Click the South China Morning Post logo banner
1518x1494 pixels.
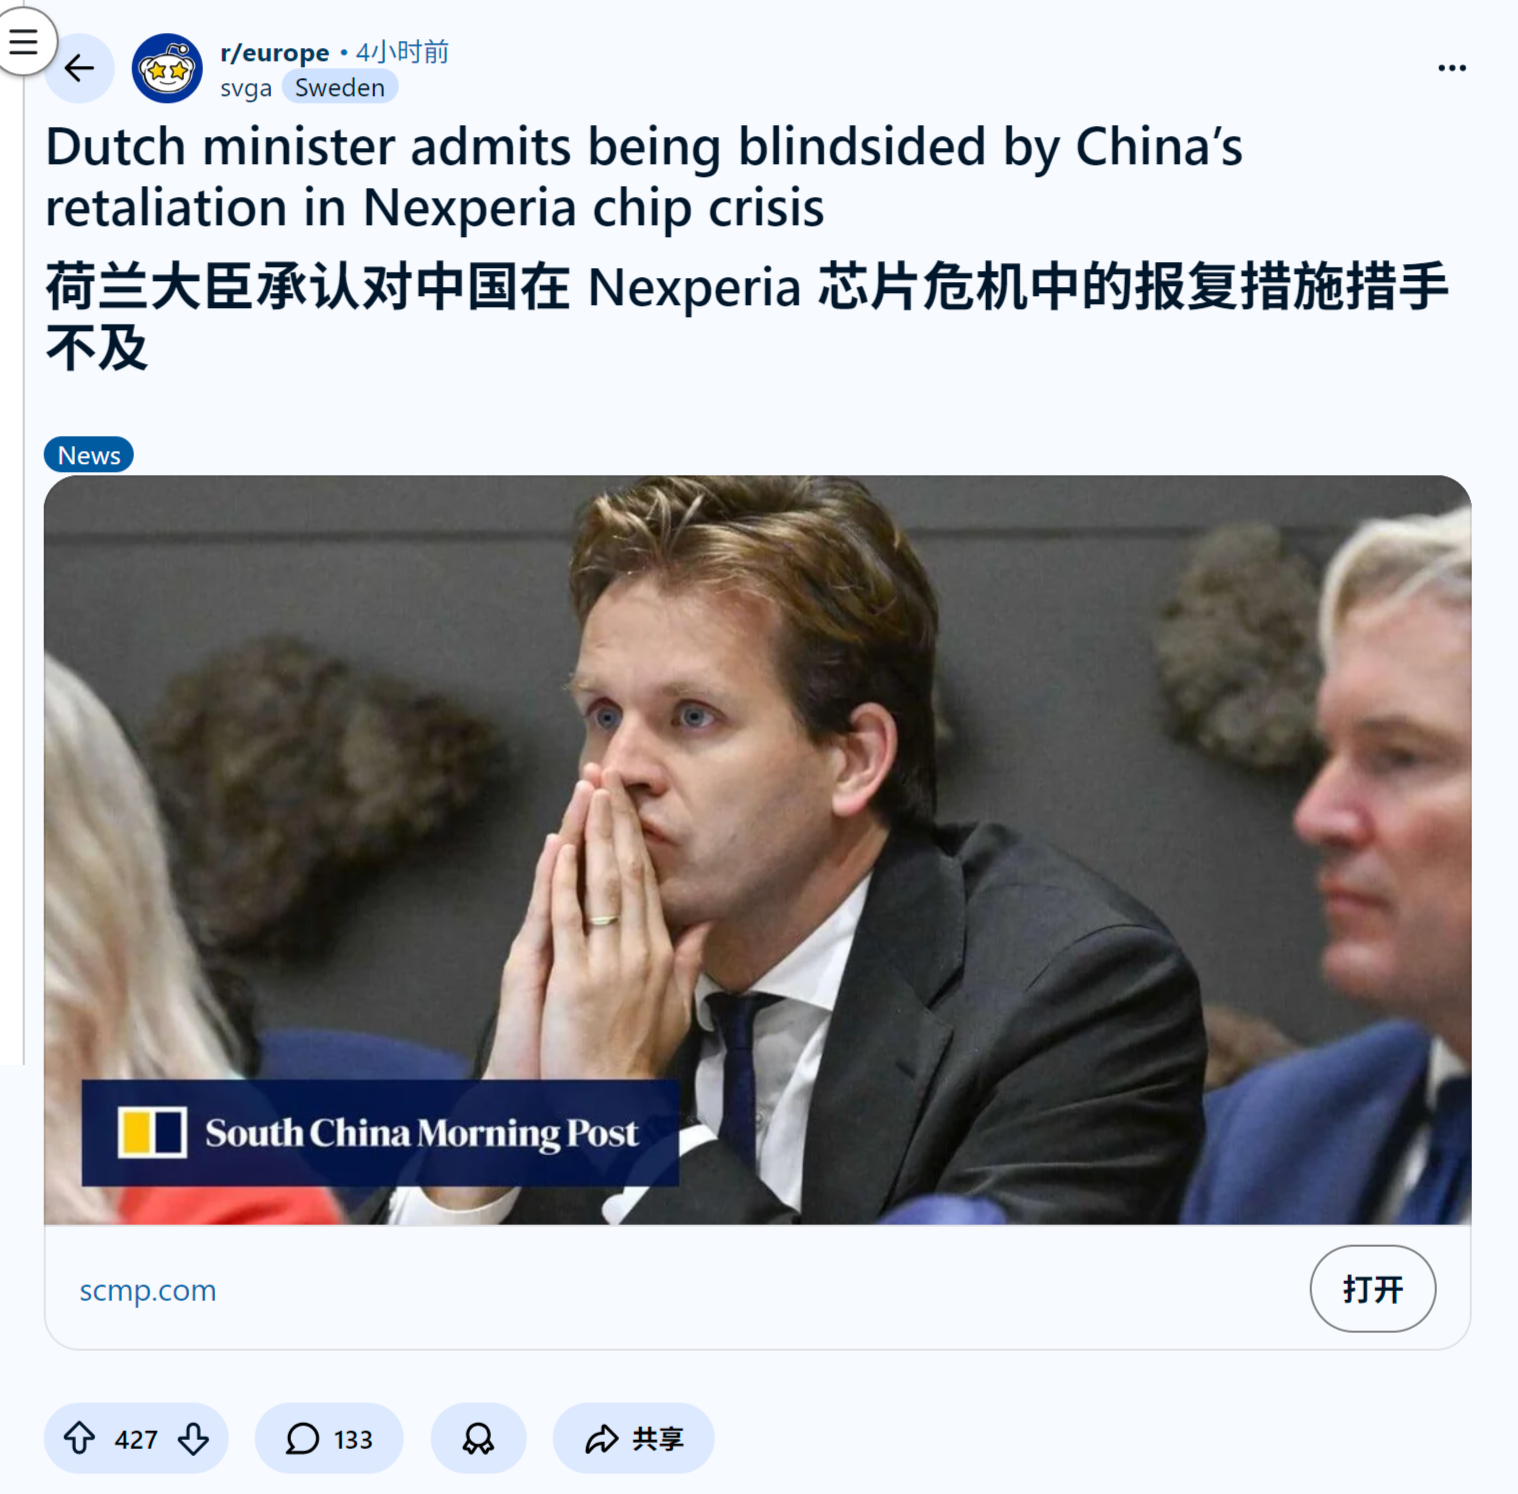[380, 1132]
